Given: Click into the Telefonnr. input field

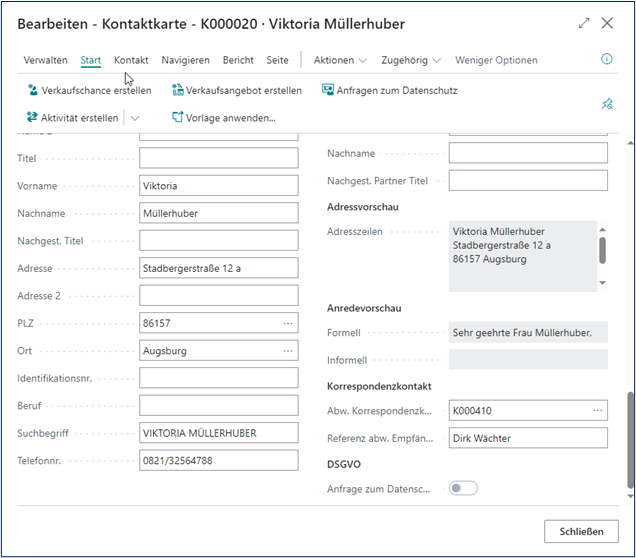Looking at the screenshot, I should [218, 460].
